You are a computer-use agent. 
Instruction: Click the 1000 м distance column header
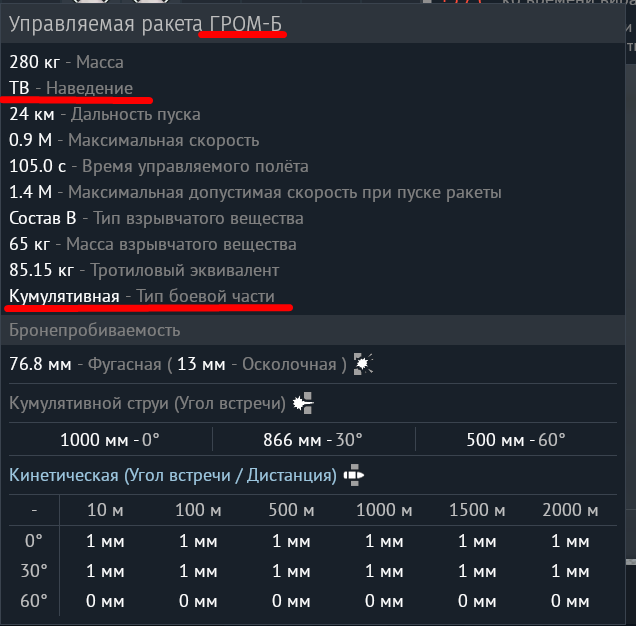384,510
